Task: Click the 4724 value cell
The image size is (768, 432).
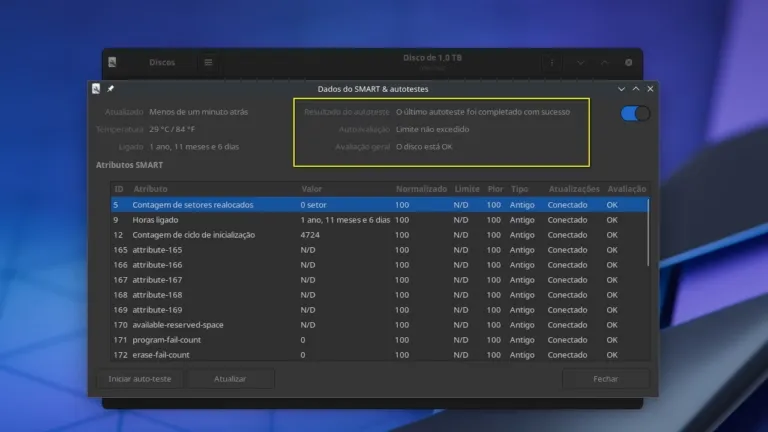Action: point(310,235)
